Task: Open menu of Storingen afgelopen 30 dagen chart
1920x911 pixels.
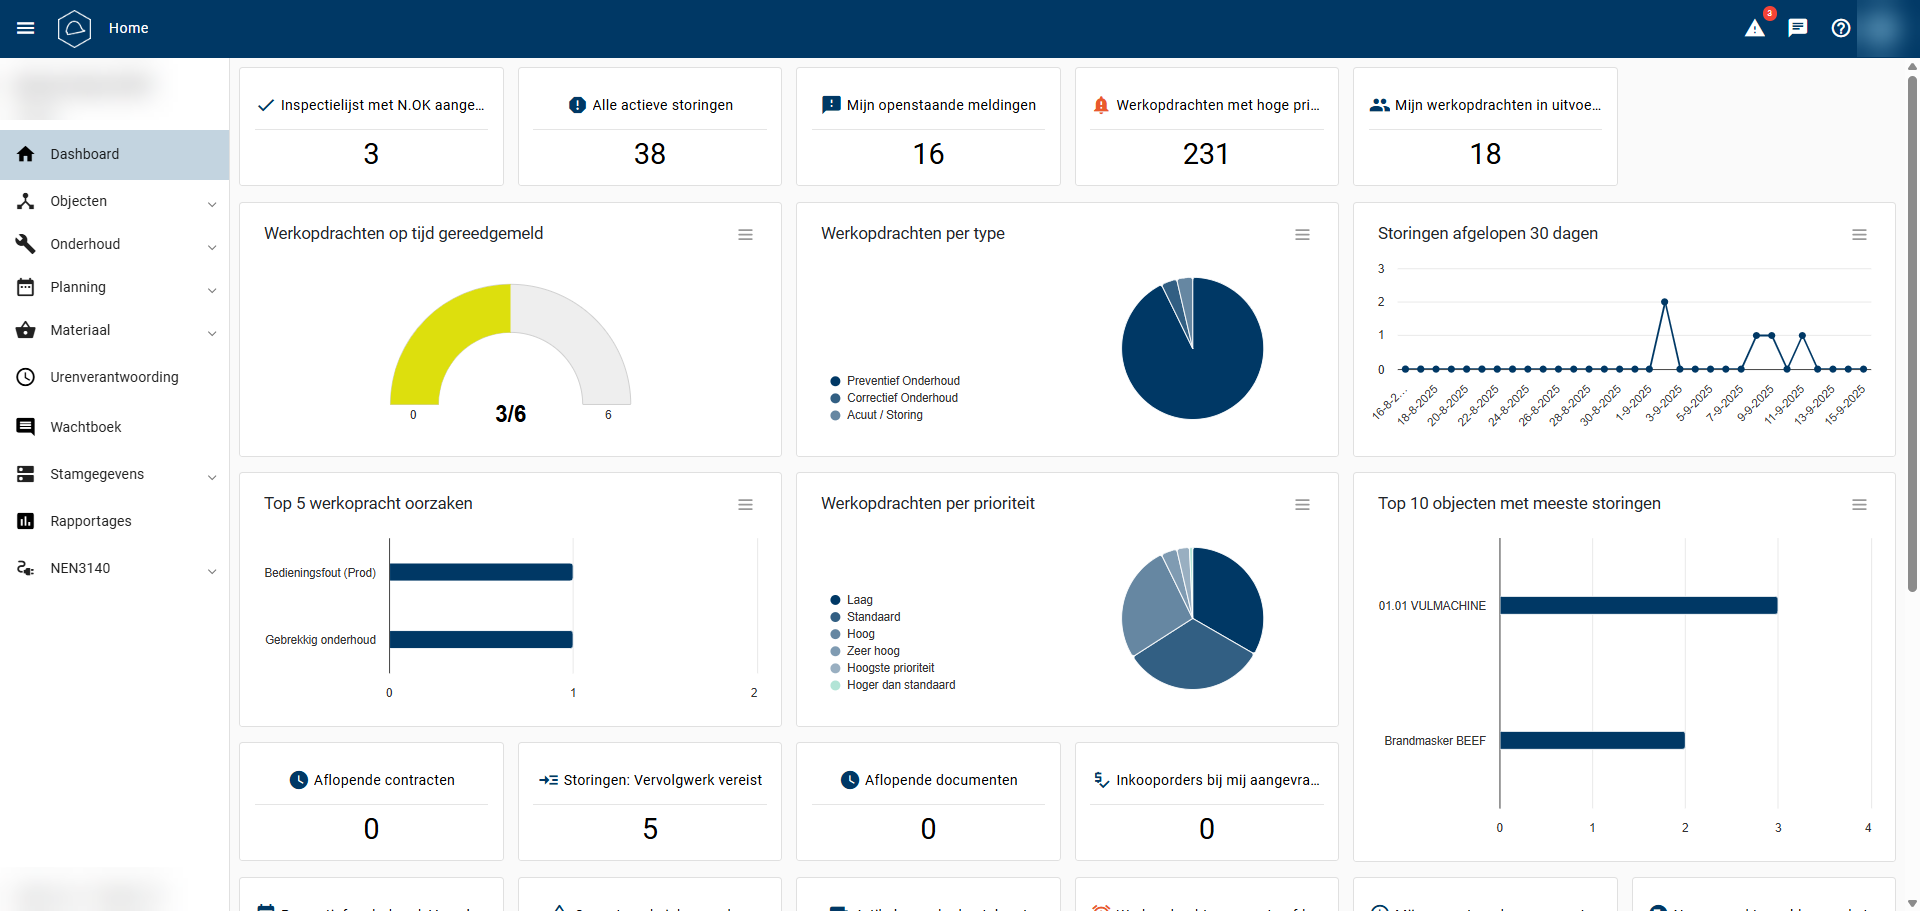Action: [1859, 235]
